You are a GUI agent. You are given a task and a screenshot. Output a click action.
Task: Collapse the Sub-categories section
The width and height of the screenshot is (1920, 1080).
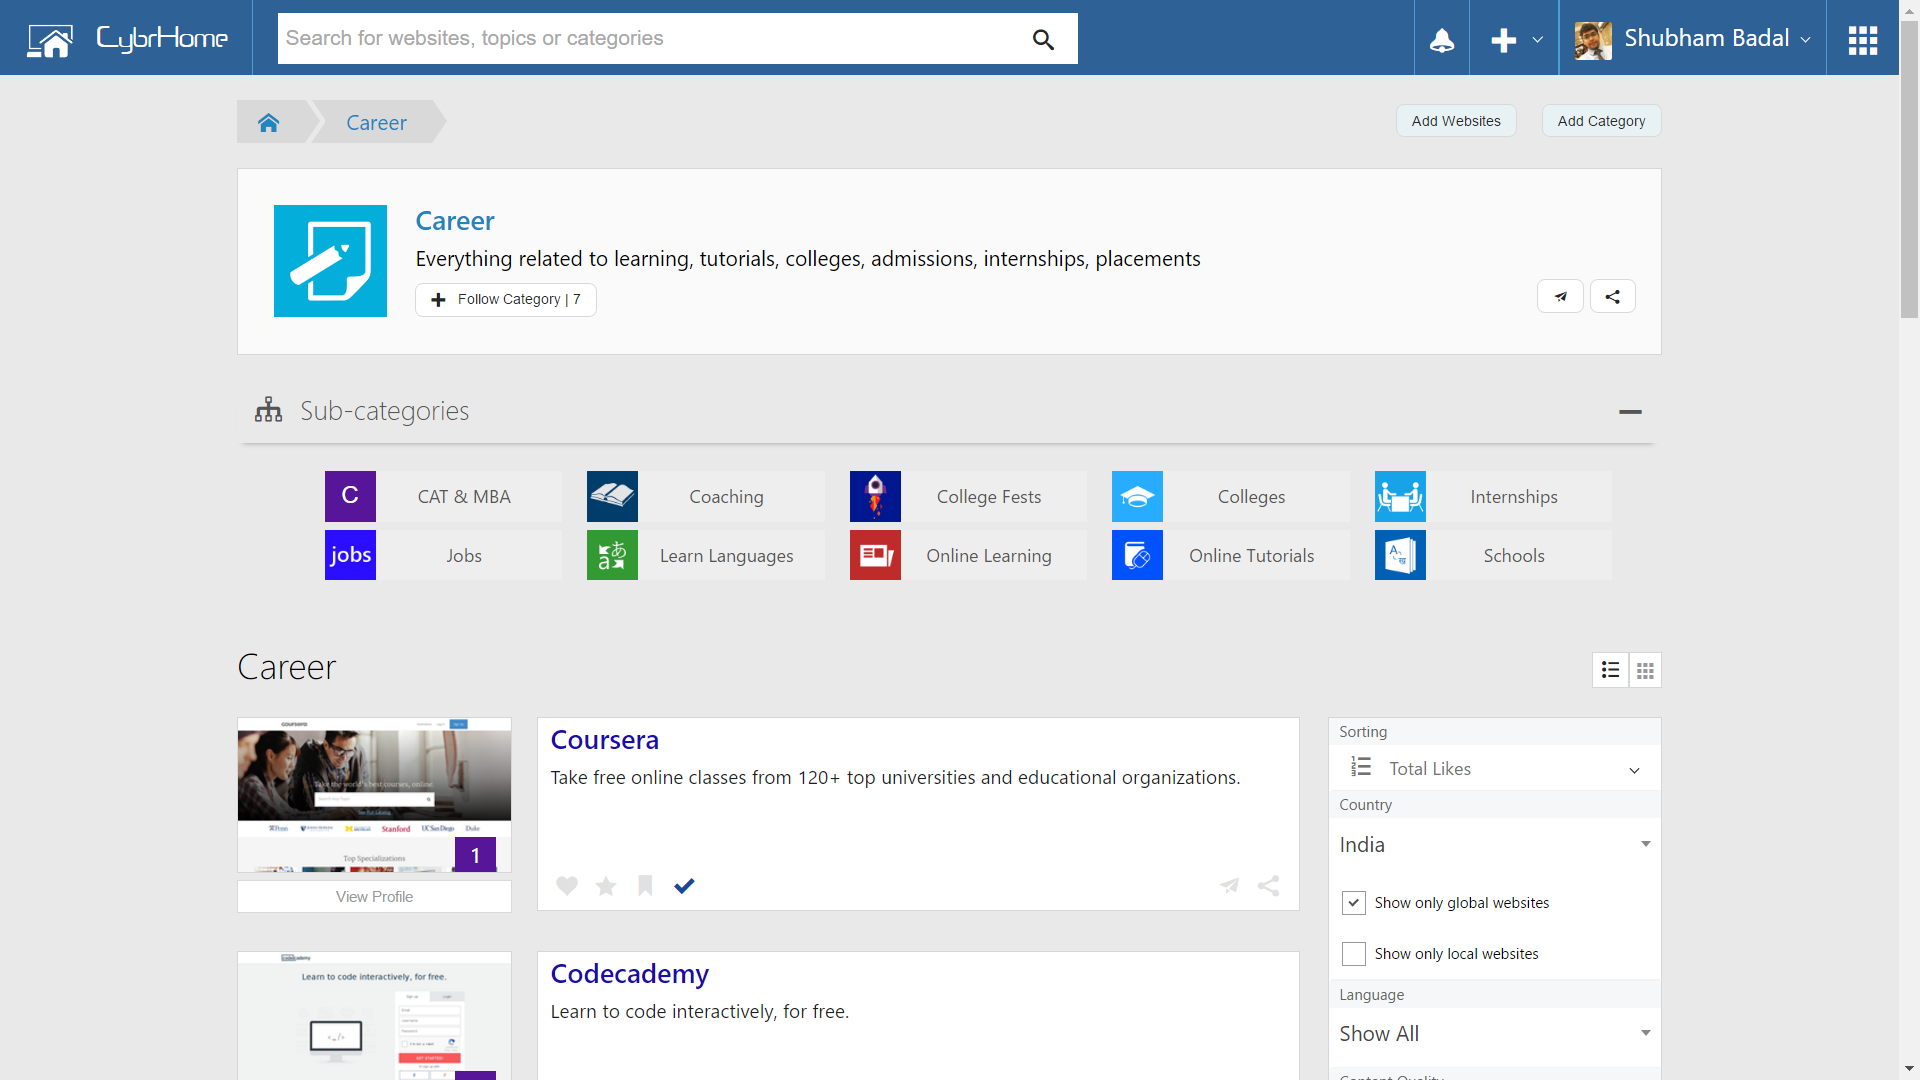point(1630,411)
